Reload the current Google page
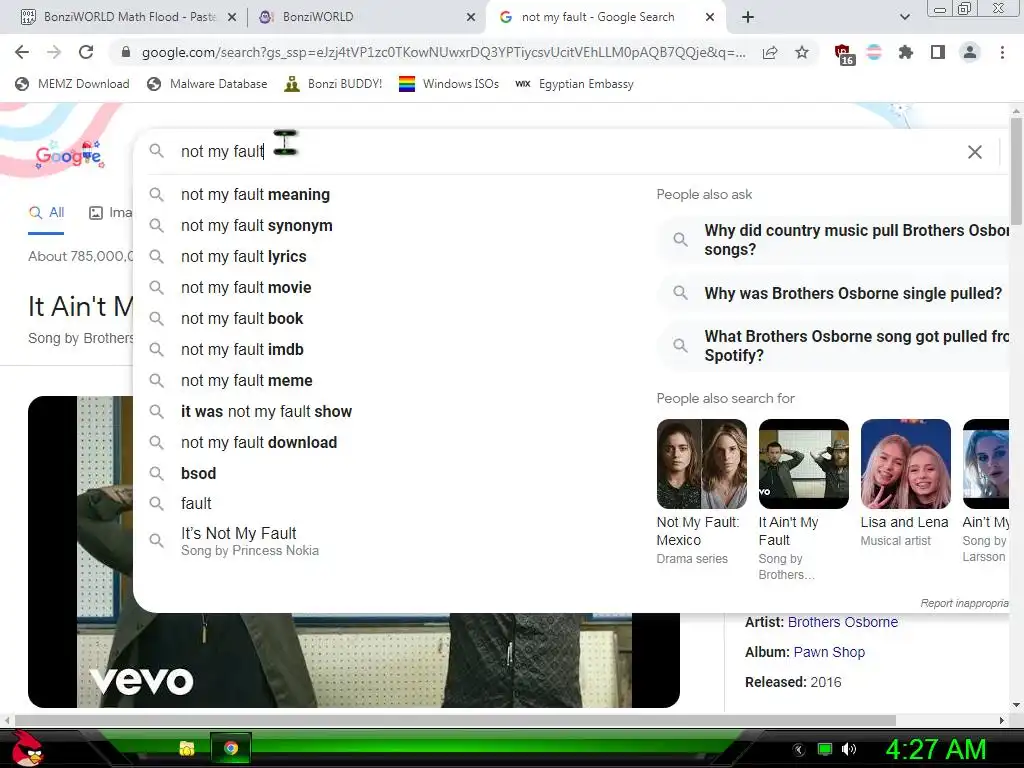1024x768 pixels. [86, 52]
